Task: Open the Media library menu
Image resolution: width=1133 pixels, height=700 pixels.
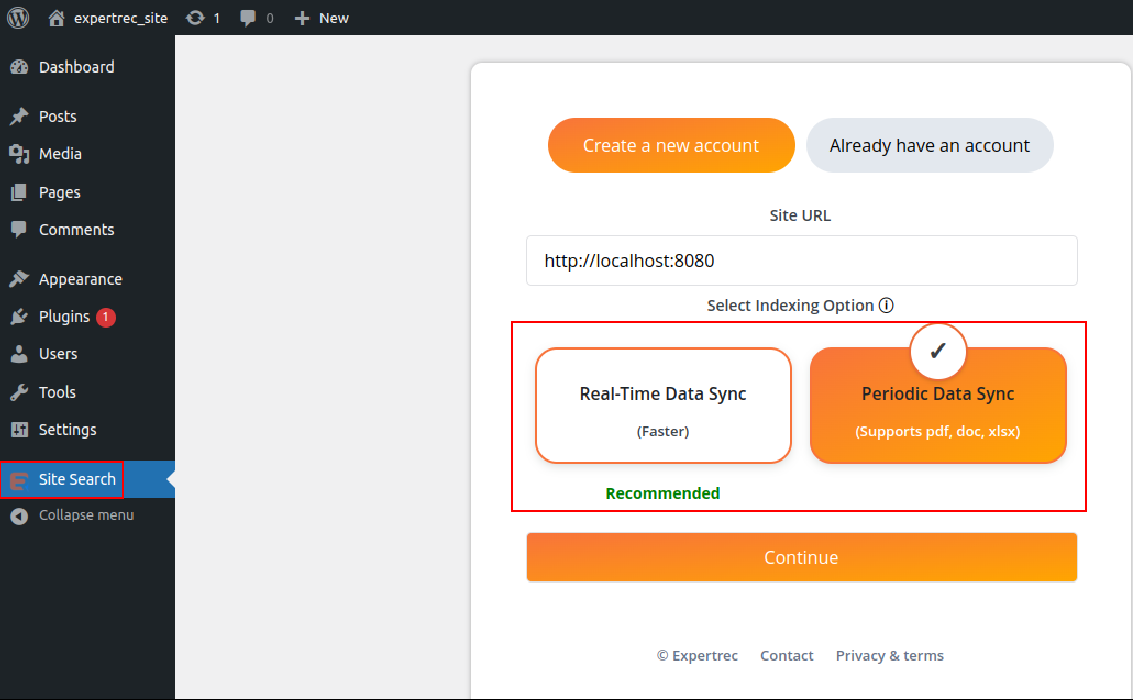Action: point(60,154)
